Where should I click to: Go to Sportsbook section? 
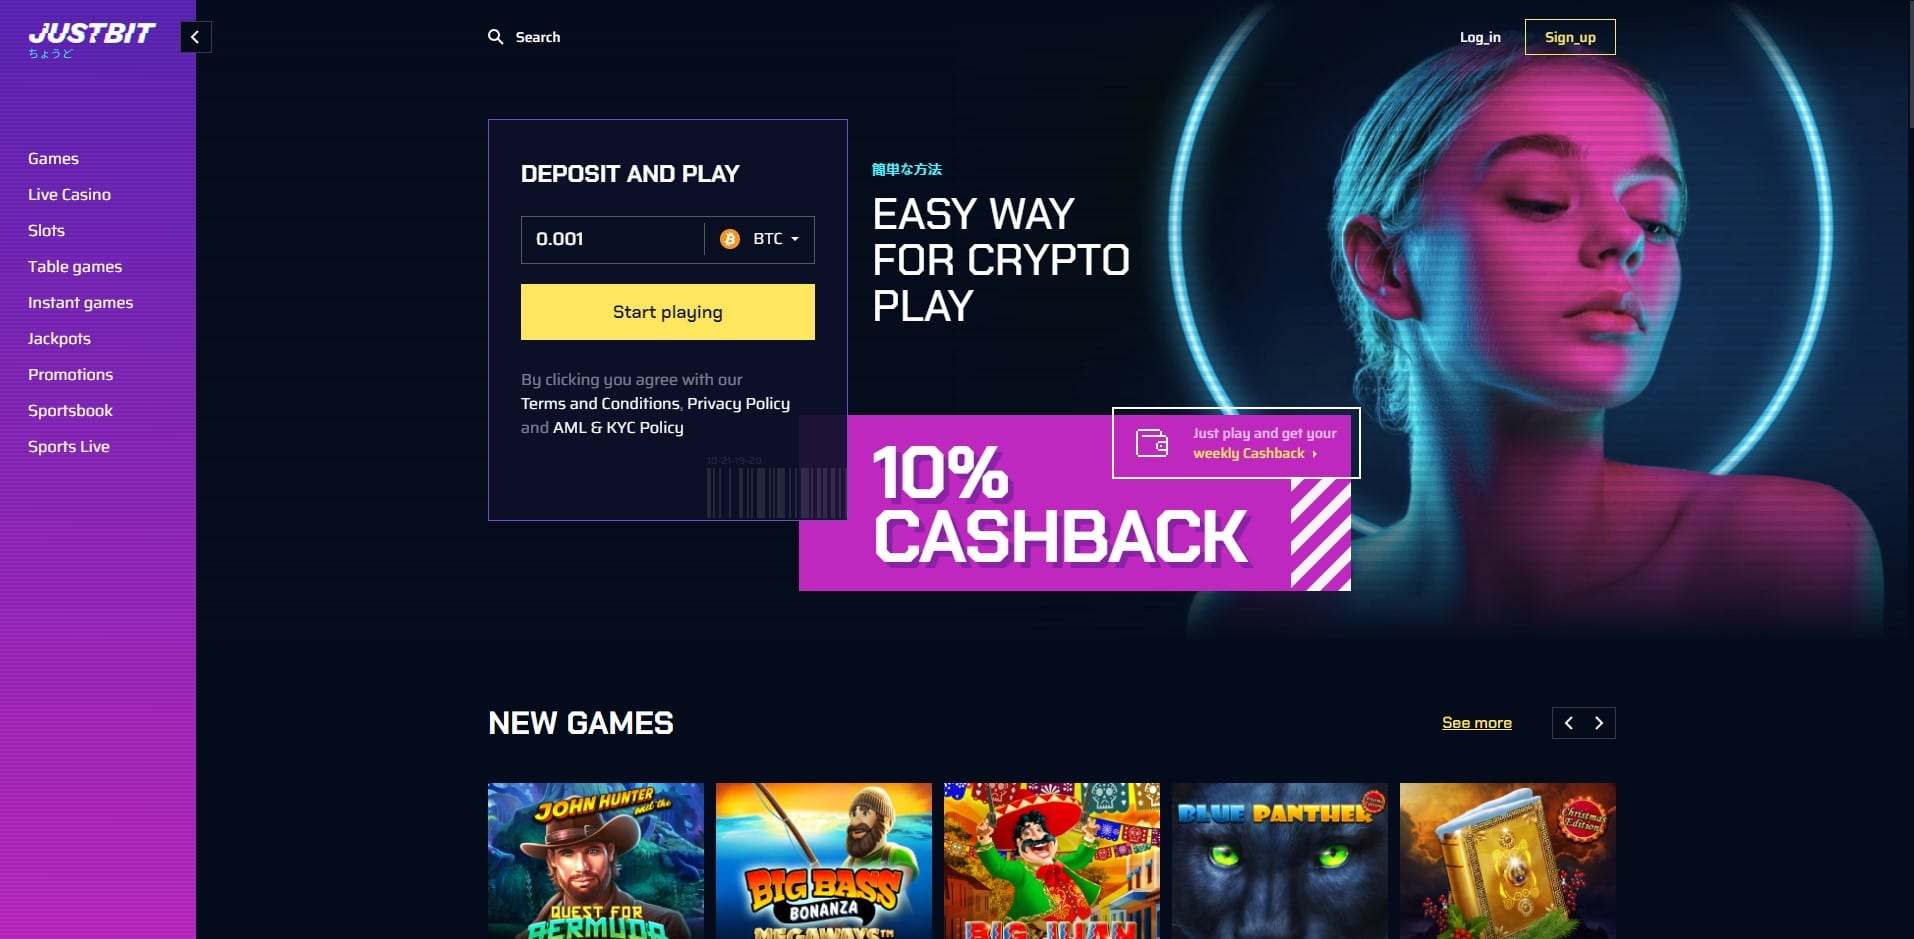coord(70,410)
